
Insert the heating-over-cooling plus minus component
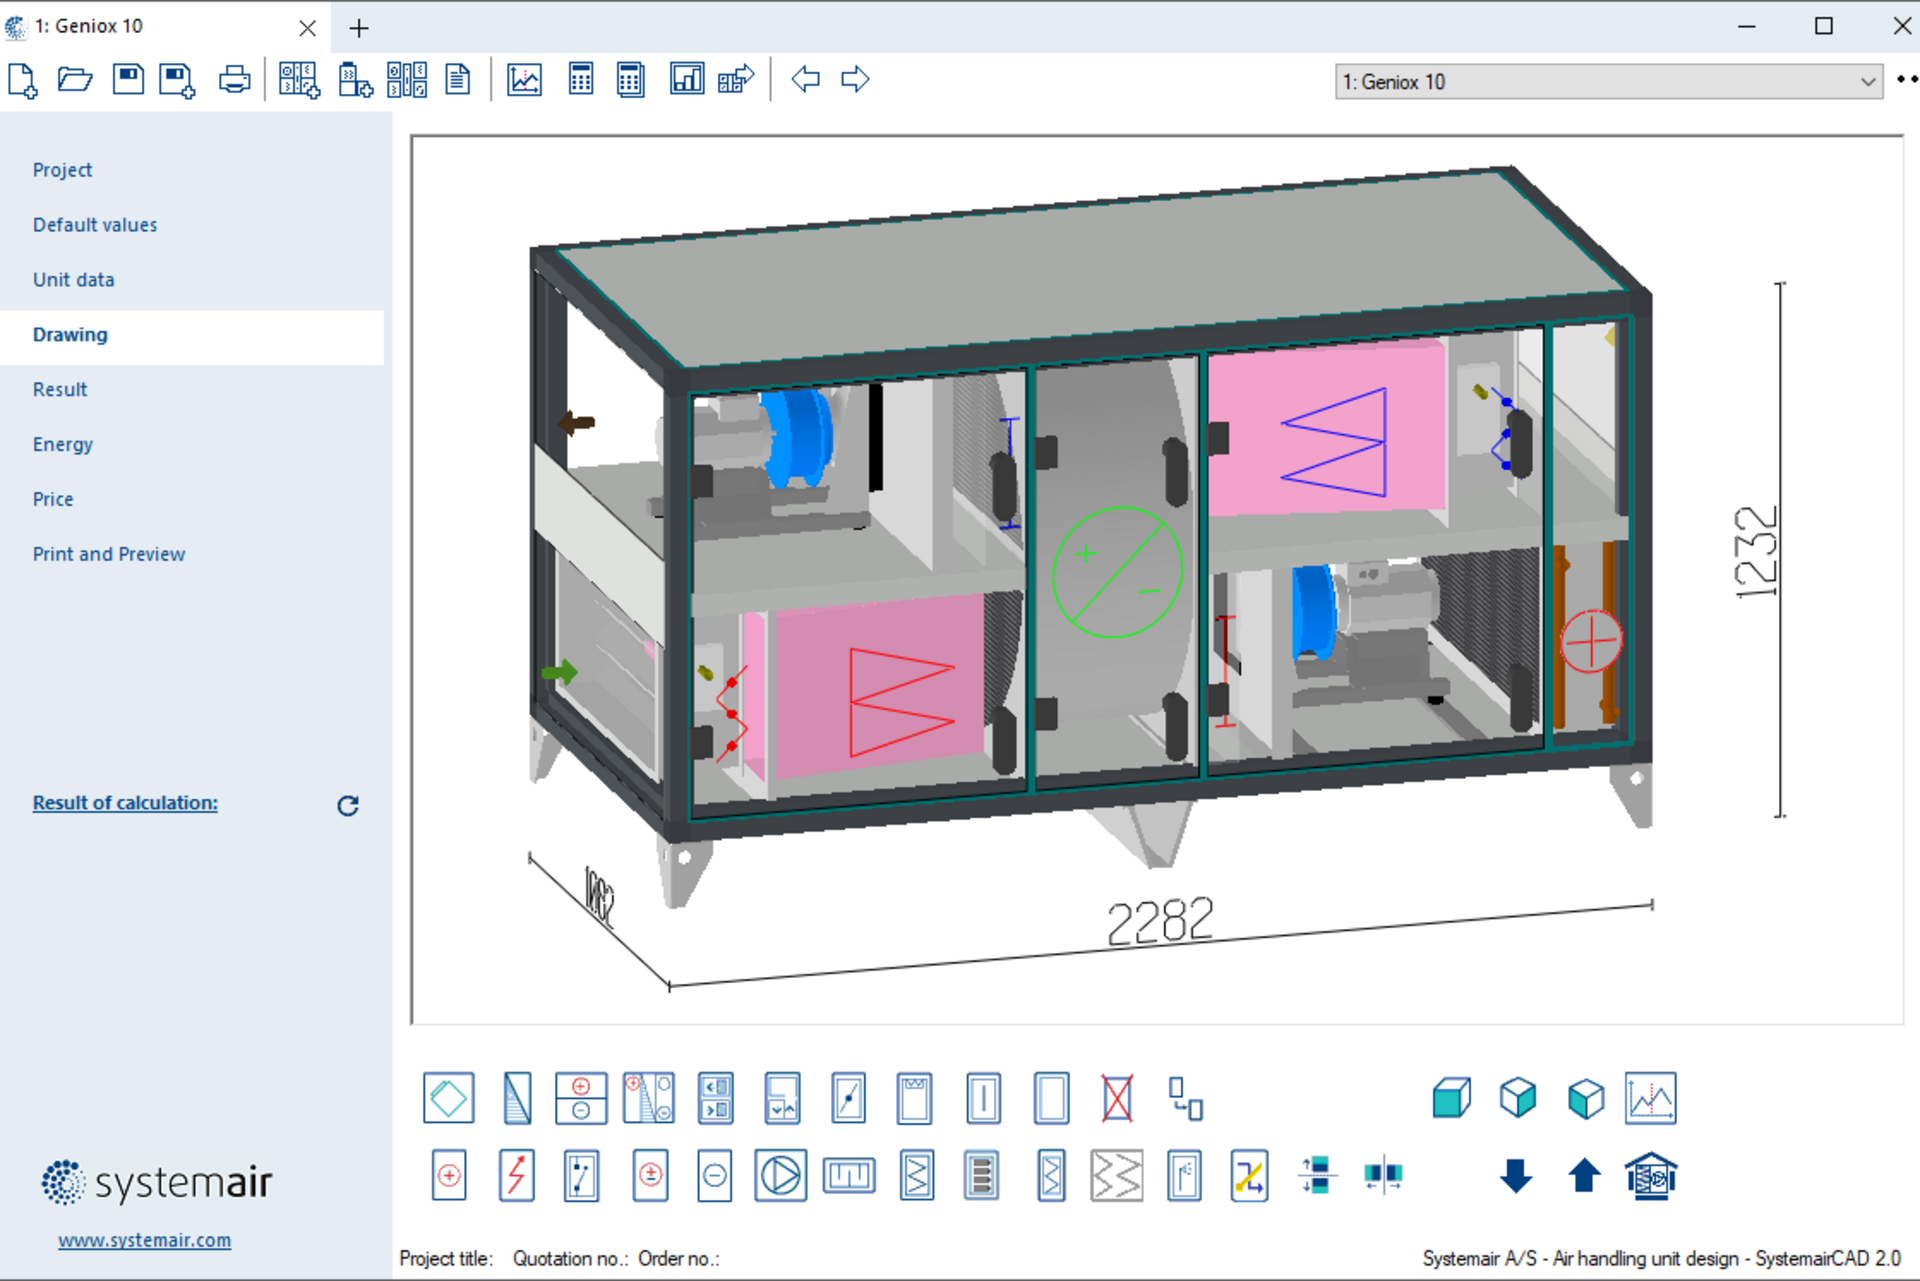point(581,1098)
